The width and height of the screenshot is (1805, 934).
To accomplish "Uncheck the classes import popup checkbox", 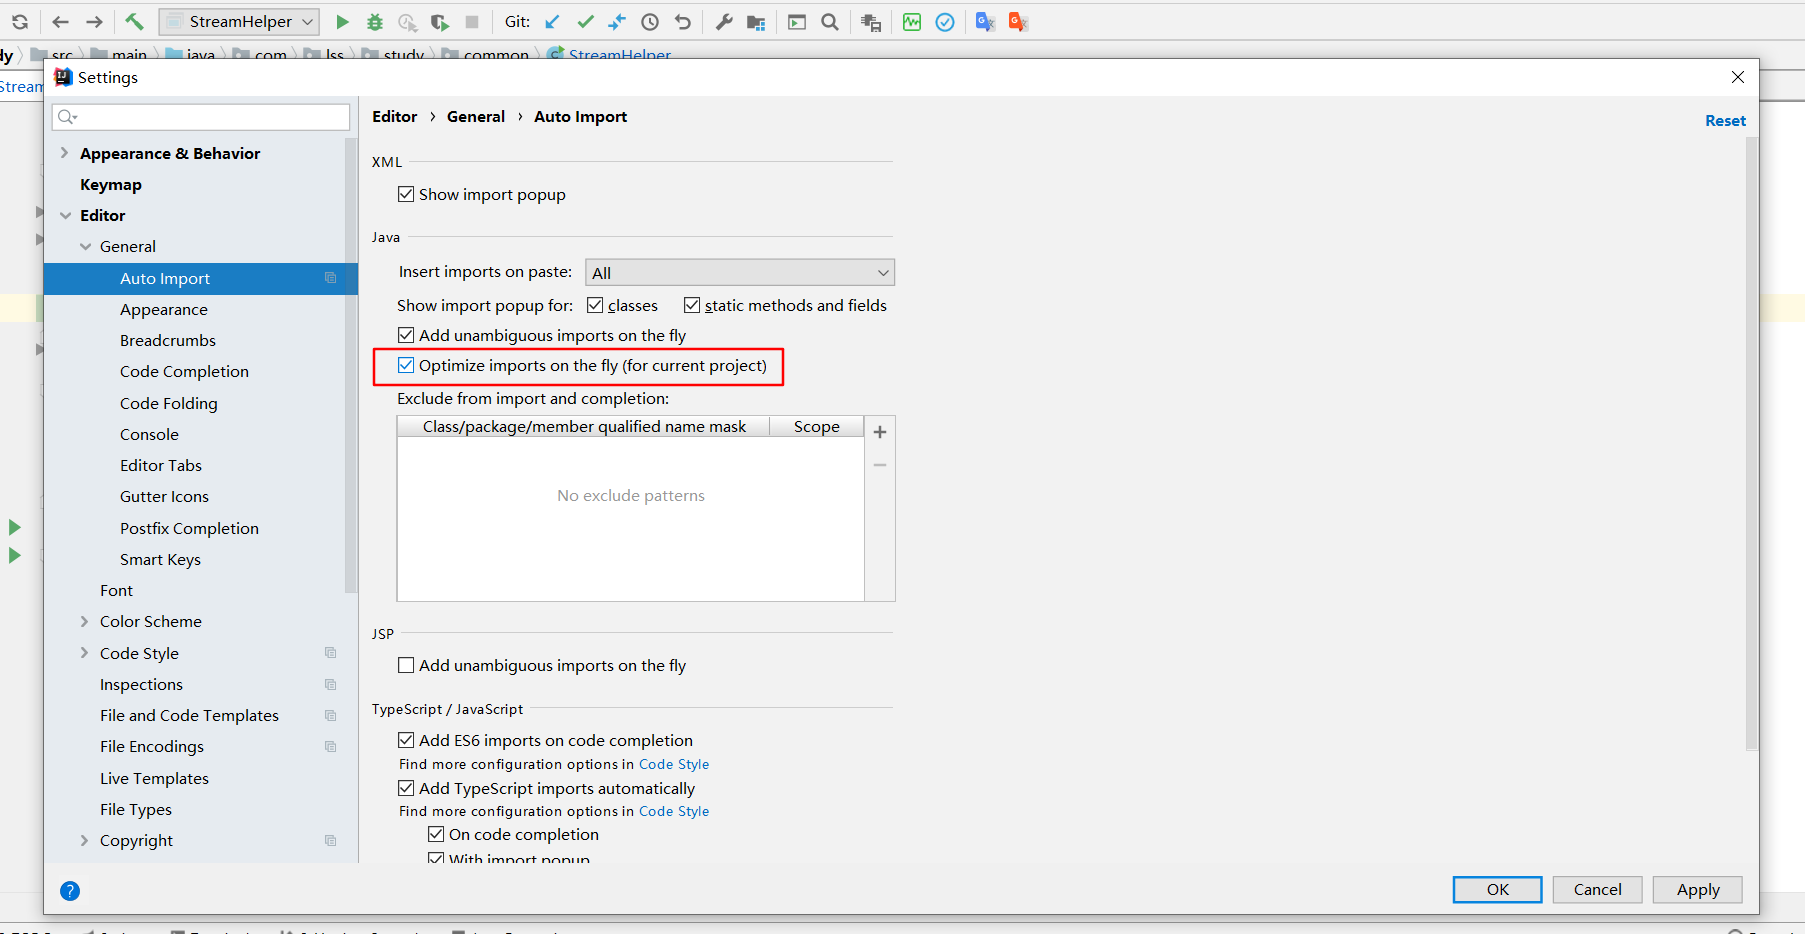I will click(595, 305).
